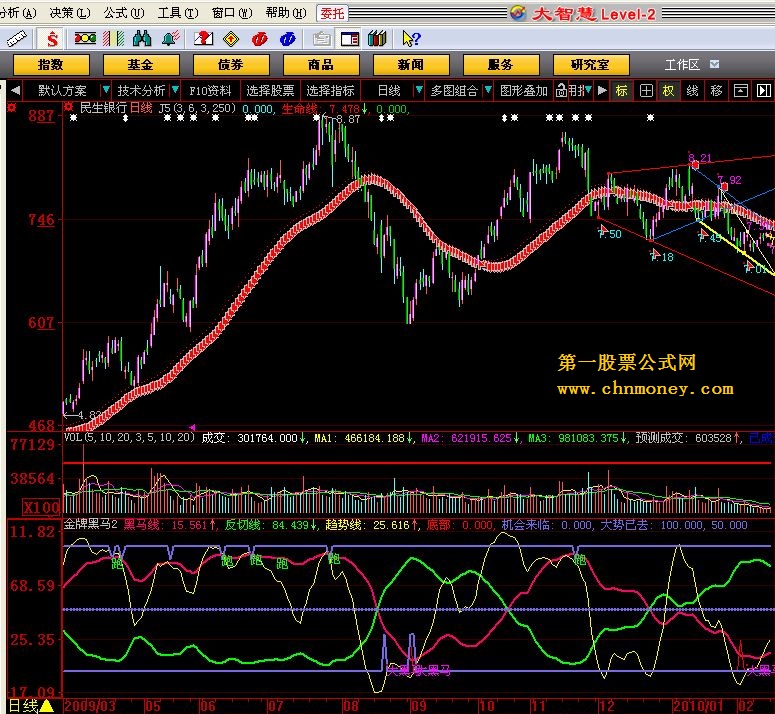Click the 图形叠加 toolbar item
Viewport: 775px width, 714px height.
point(524,91)
